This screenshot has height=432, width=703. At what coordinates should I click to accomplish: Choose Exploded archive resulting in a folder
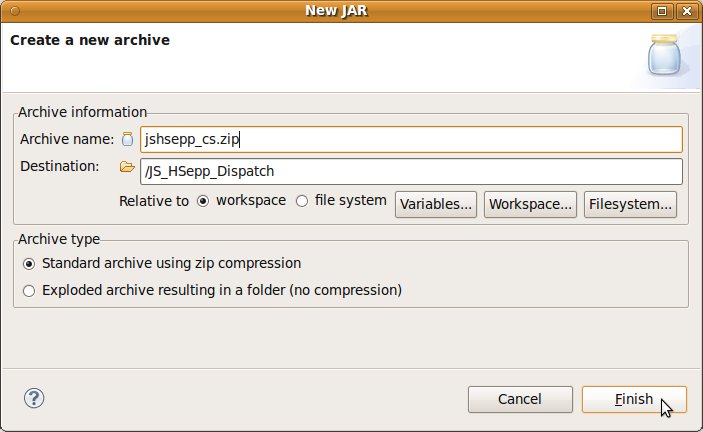tap(29, 291)
